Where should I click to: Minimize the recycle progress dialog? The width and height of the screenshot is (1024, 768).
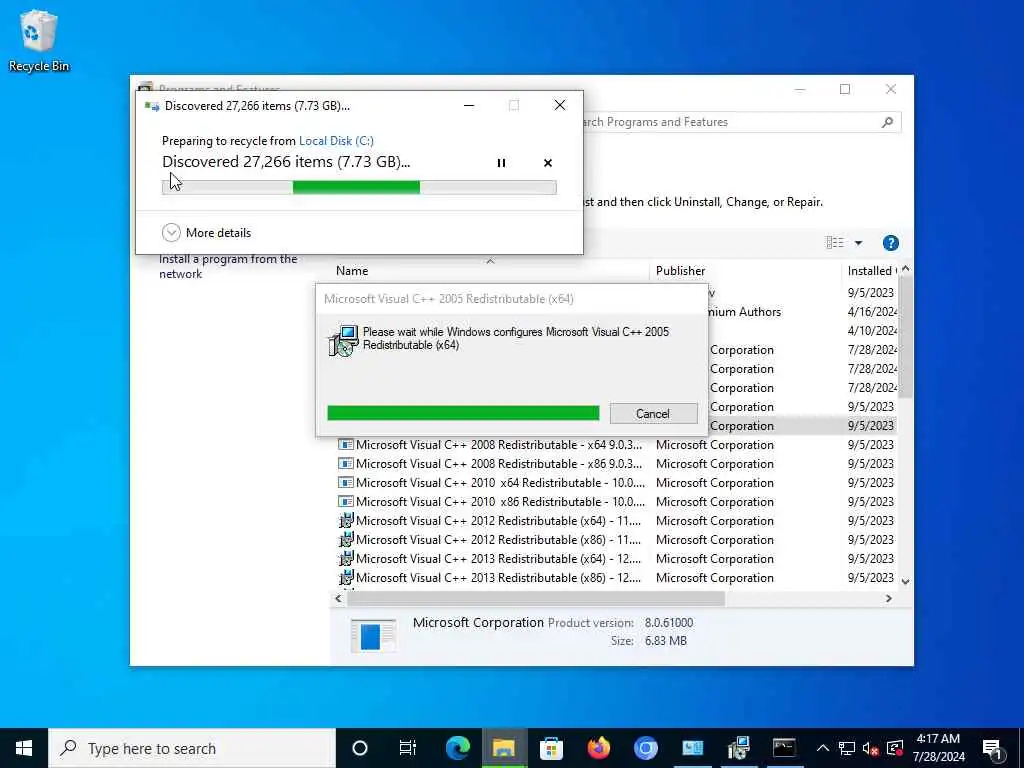pos(469,105)
